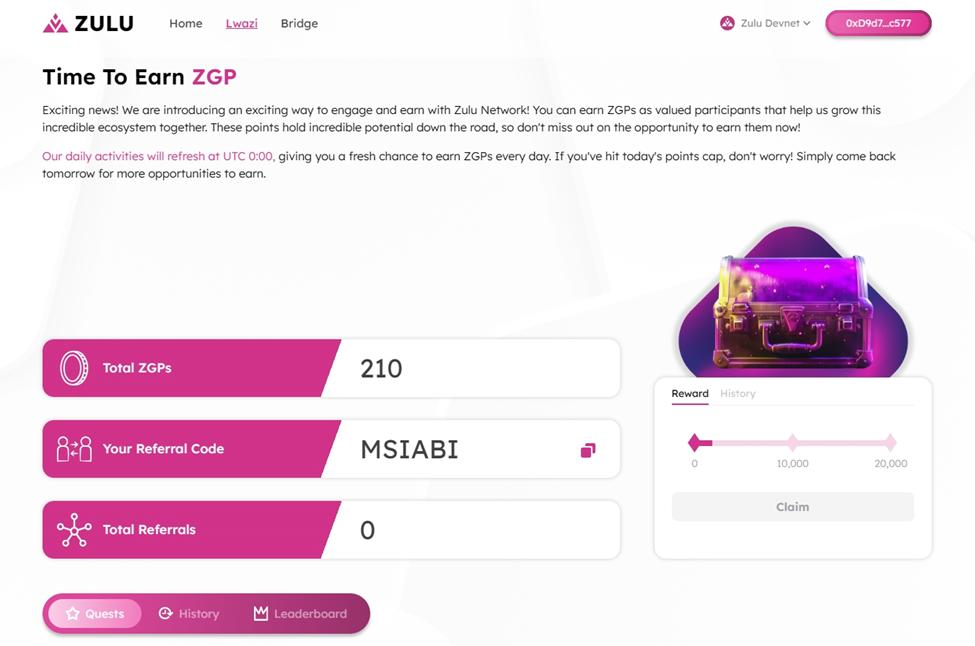Open wallet address 0xD9d7...c577 button
Image resolution: width=975 pixels, height=646 pixels.
[878, 23]
